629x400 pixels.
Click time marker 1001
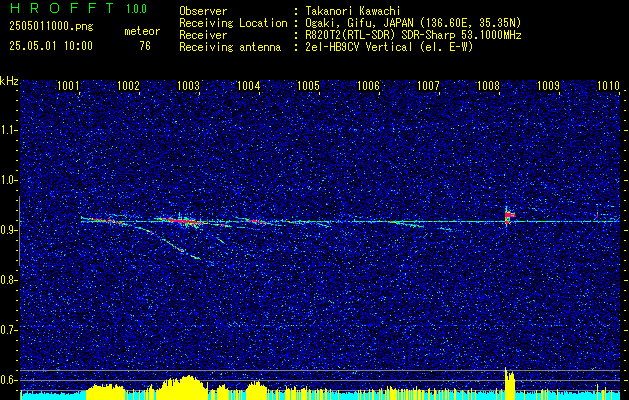click(x=68, y=85)
